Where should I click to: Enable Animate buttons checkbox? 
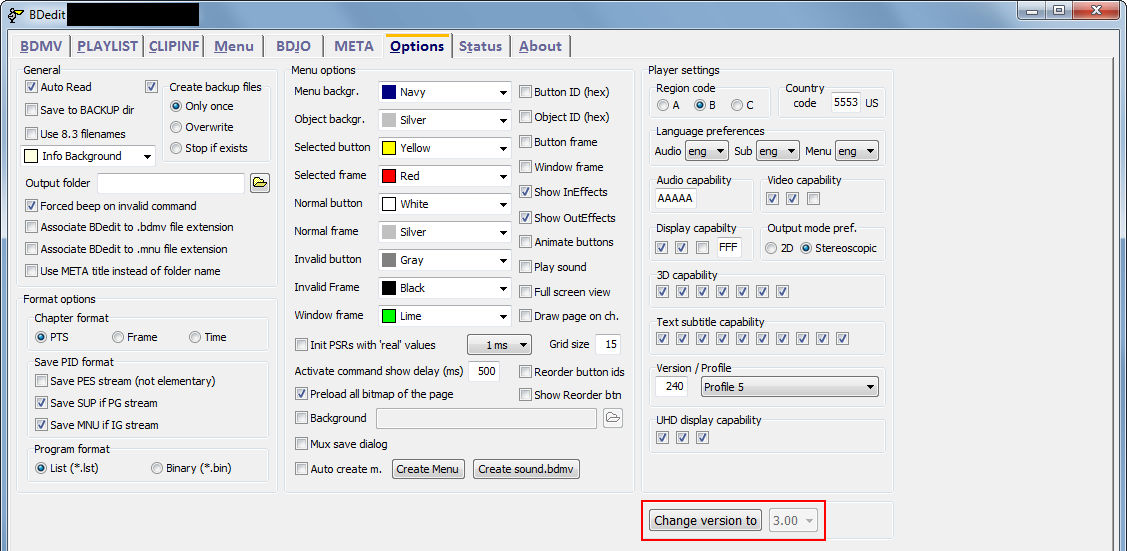click(x=525, y=242)
